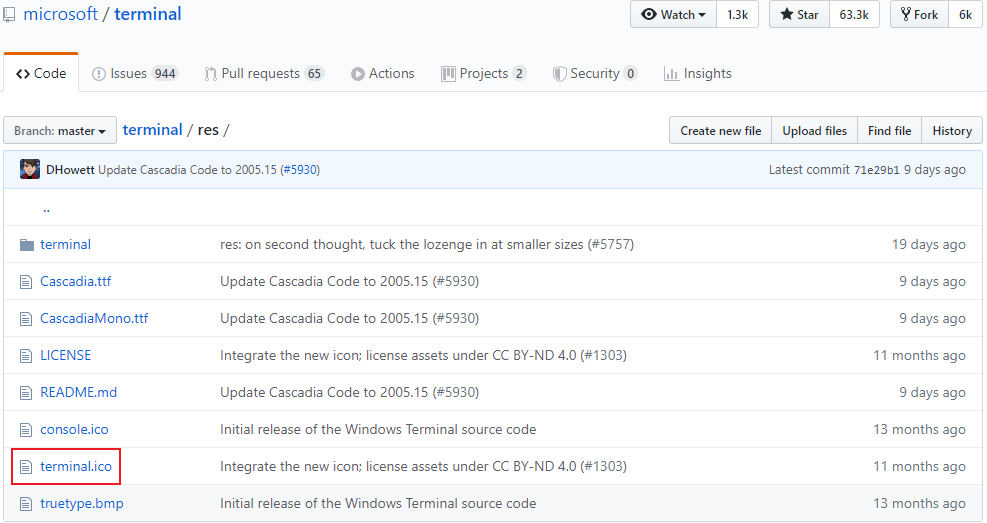Viewport: 987px width, 523px height.
Task: Open the Security tab
Action: 595,74
